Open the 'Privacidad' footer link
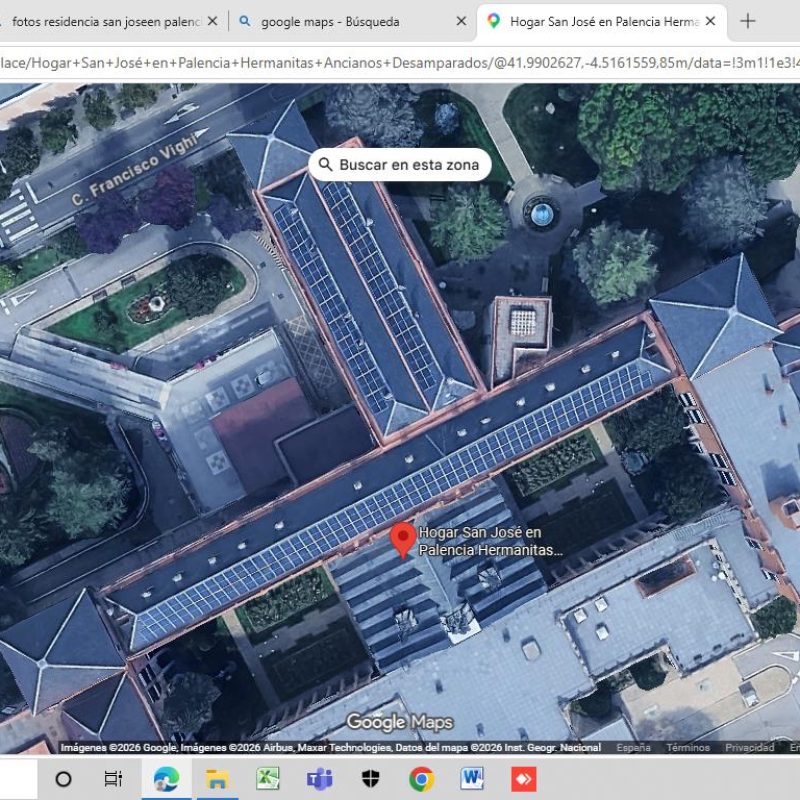 749,747
